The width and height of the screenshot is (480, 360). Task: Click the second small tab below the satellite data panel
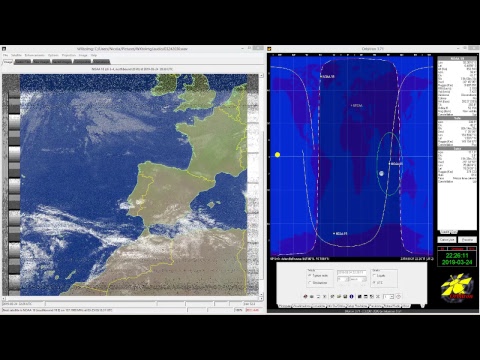tap(453, 232)
